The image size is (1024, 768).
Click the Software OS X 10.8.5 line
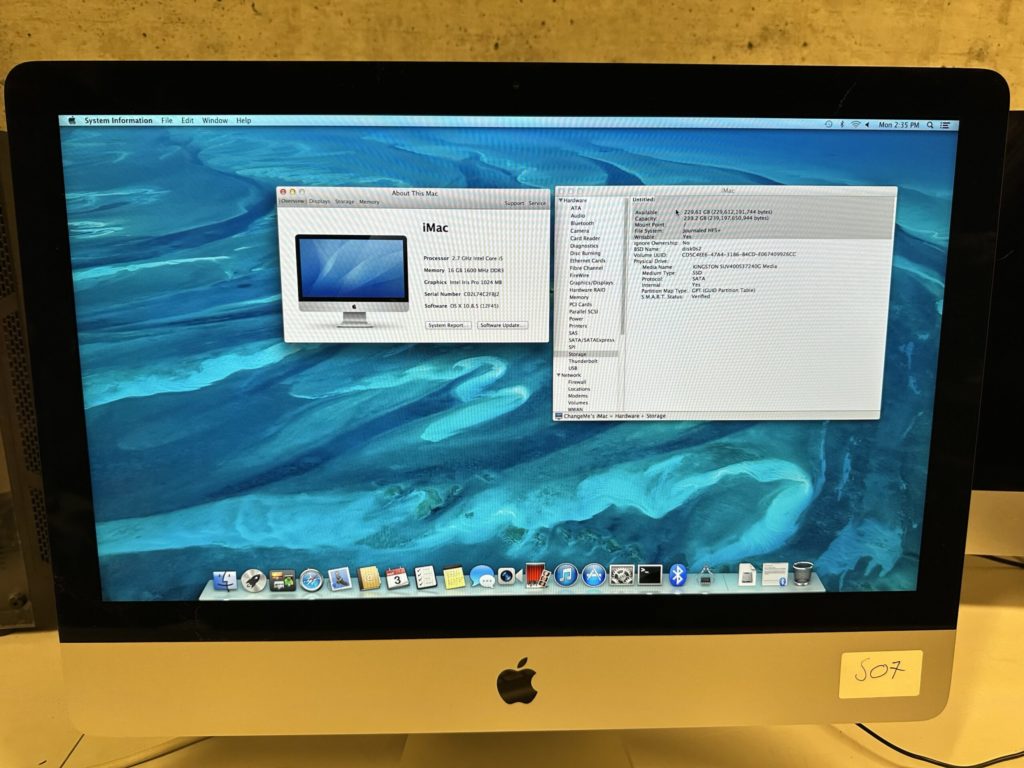(461, 306)
